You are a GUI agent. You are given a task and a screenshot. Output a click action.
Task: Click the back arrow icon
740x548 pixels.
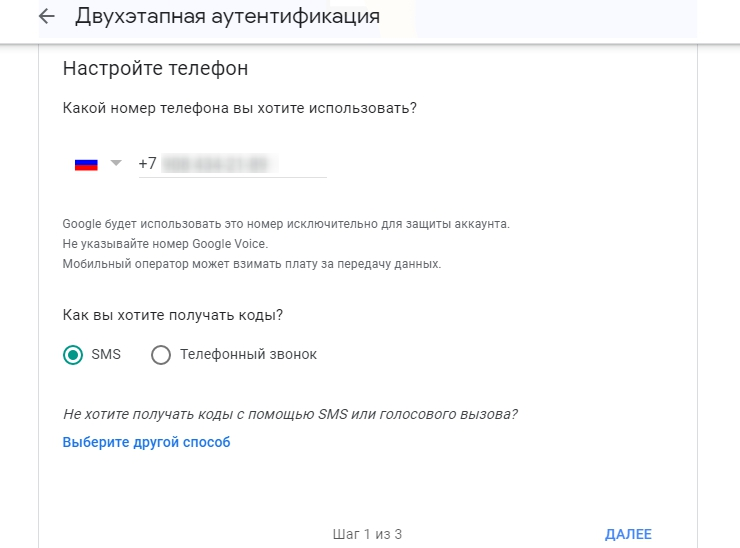[x=46, y=17]
